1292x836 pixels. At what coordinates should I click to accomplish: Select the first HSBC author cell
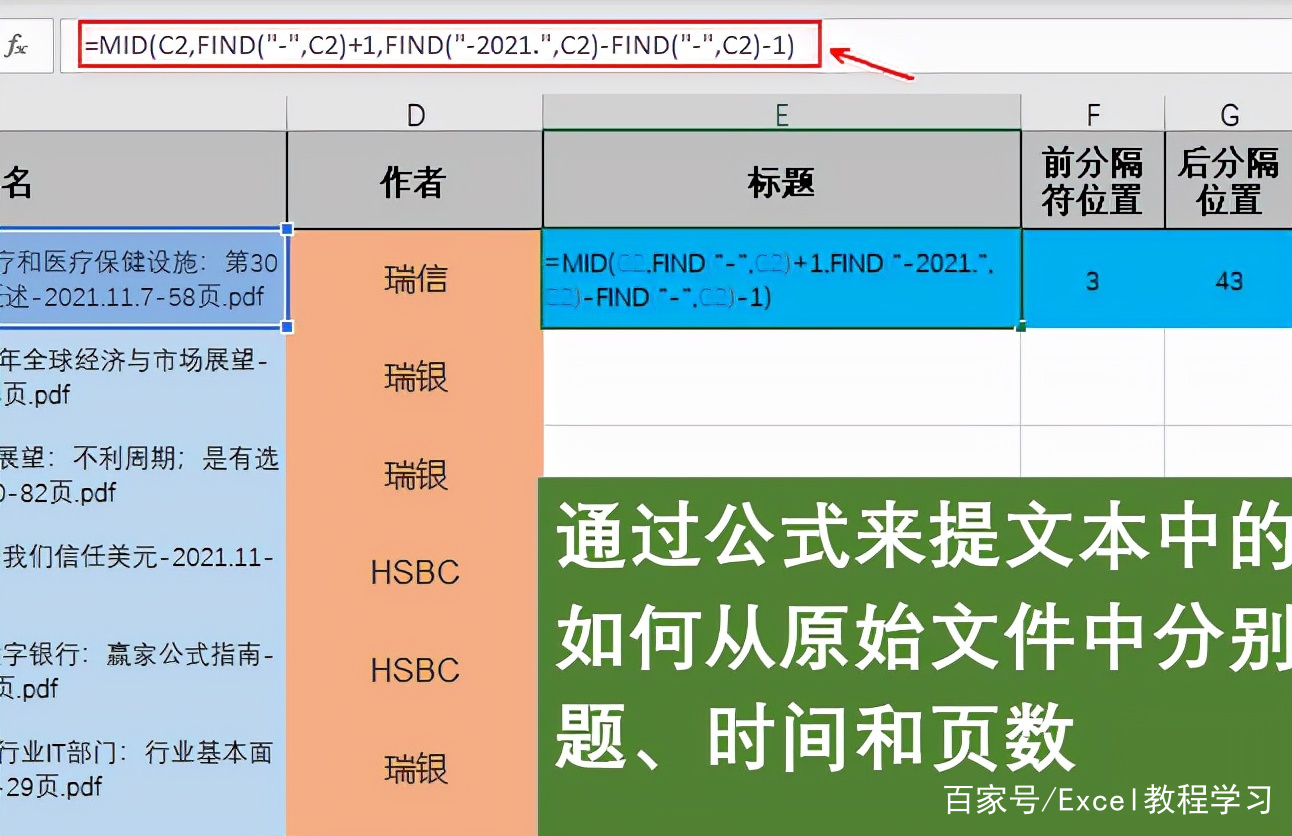415,572
